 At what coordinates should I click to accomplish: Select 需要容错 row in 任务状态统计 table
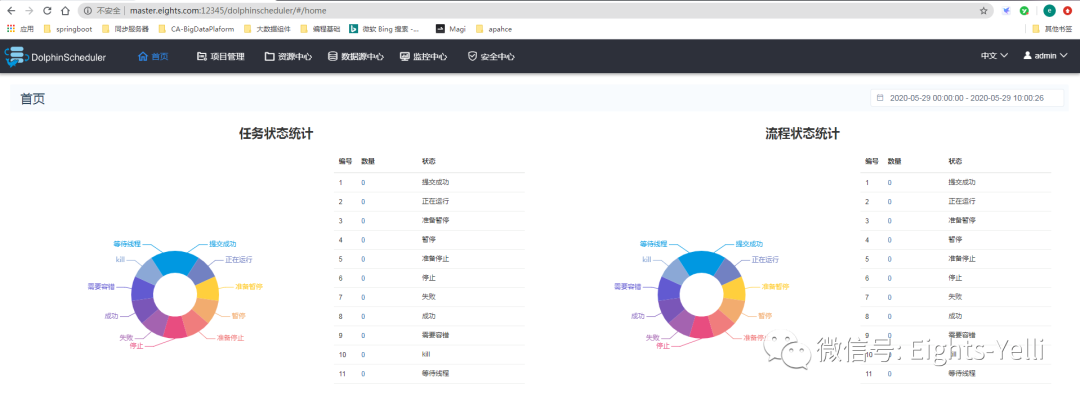click(429, 335)
